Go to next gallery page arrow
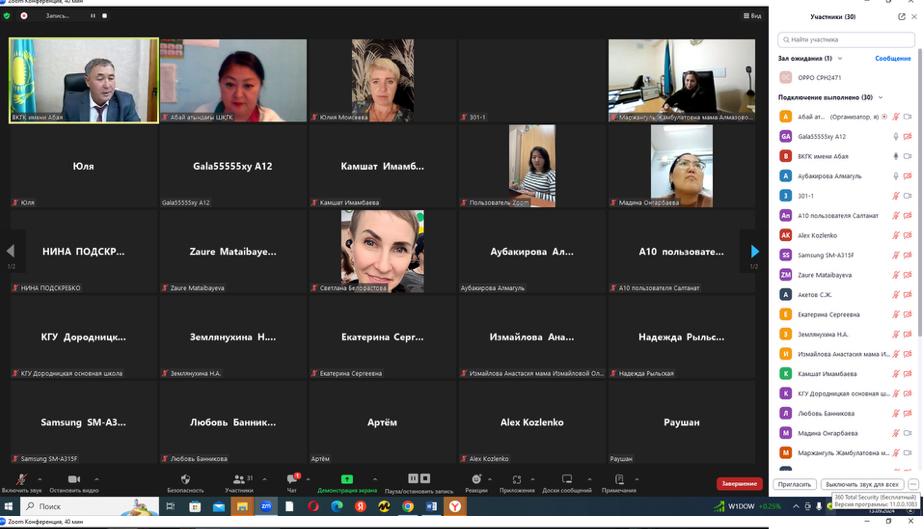 point(755,251)
